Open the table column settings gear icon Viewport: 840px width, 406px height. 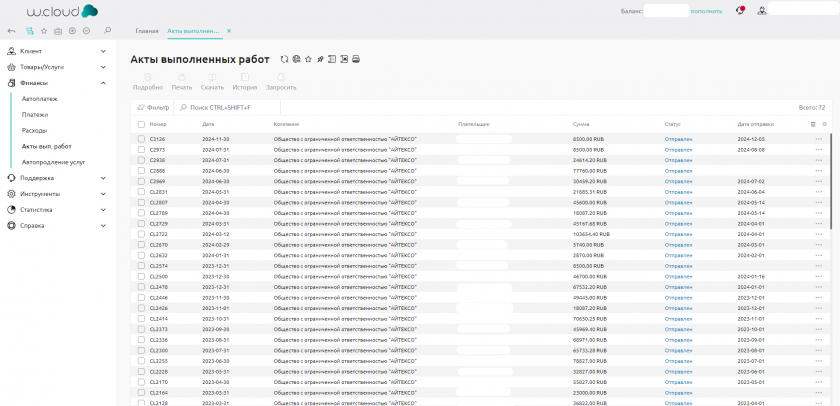[824, 124]
